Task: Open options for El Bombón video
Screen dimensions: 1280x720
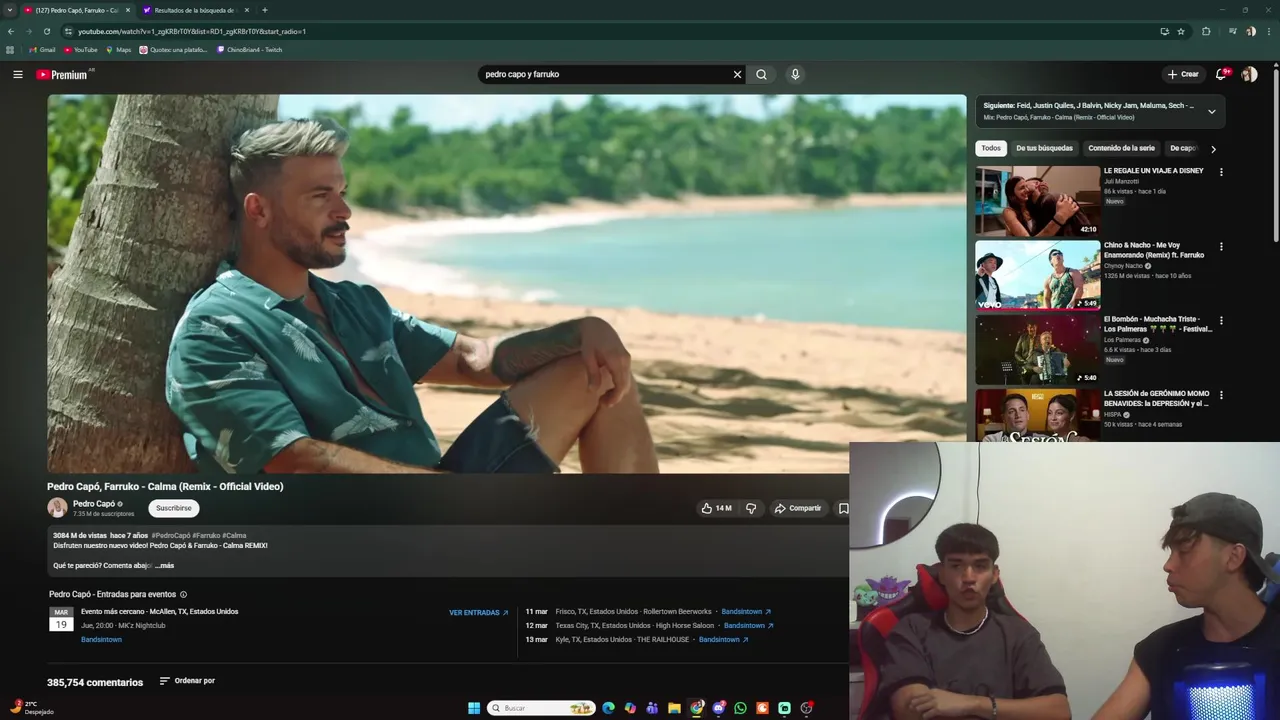Action: pyautogui.click(x=1221, y=321)
